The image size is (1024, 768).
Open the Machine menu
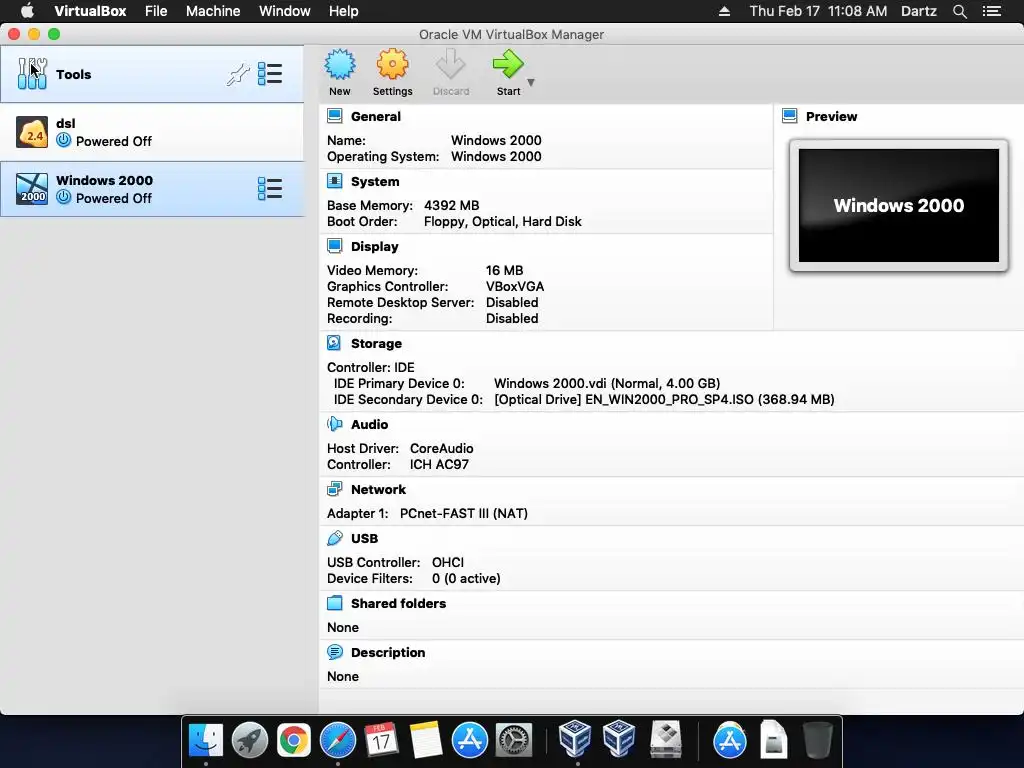click(213, 11)
